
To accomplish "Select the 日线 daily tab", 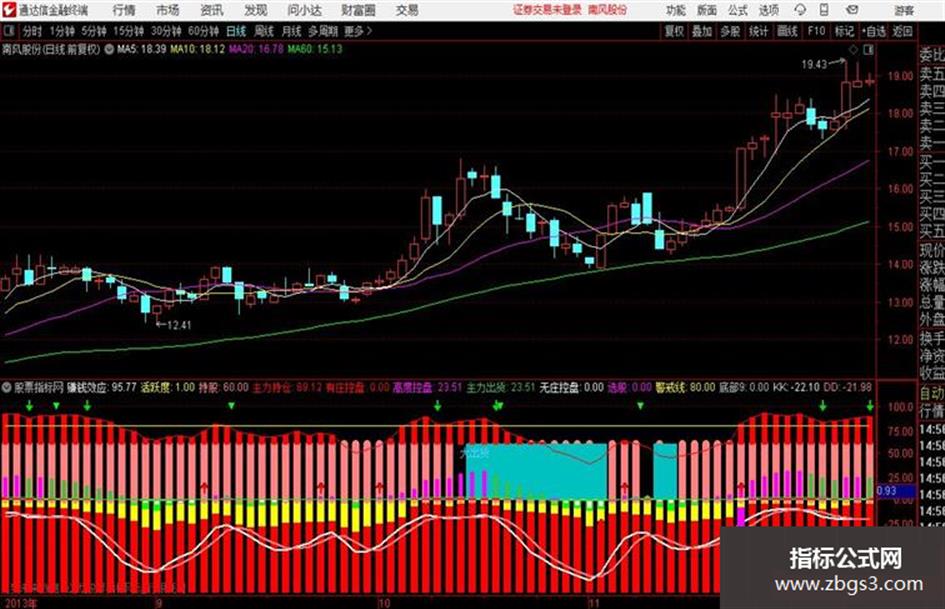I will point(236,31).
